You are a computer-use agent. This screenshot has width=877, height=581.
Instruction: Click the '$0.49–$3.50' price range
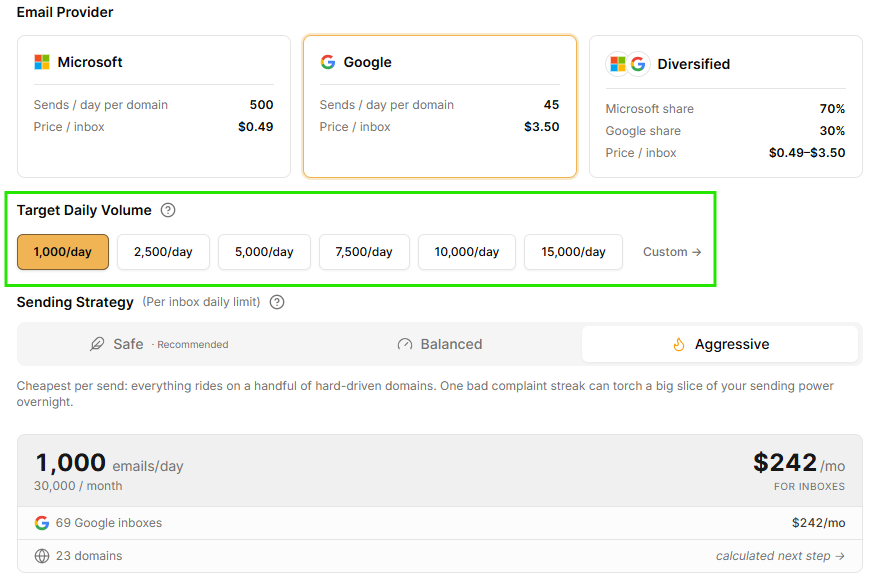pyautogui.click(x=807, y=153)
